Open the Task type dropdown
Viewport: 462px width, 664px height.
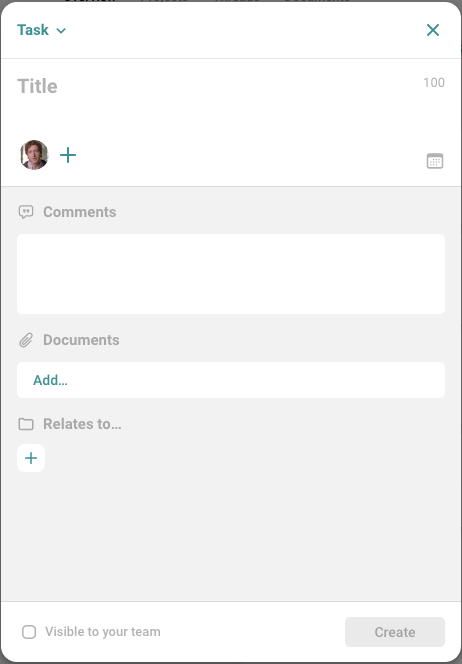tap(41, 30)
